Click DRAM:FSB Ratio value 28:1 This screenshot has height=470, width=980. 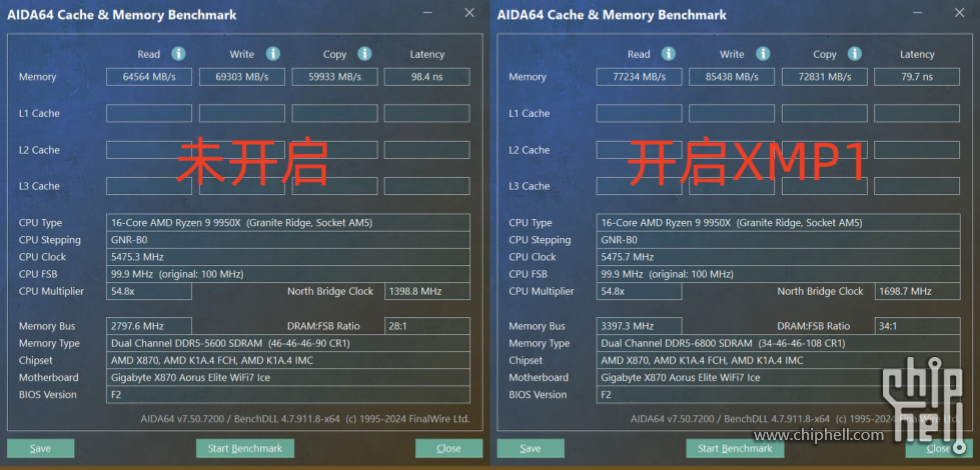tap(427, 326)
